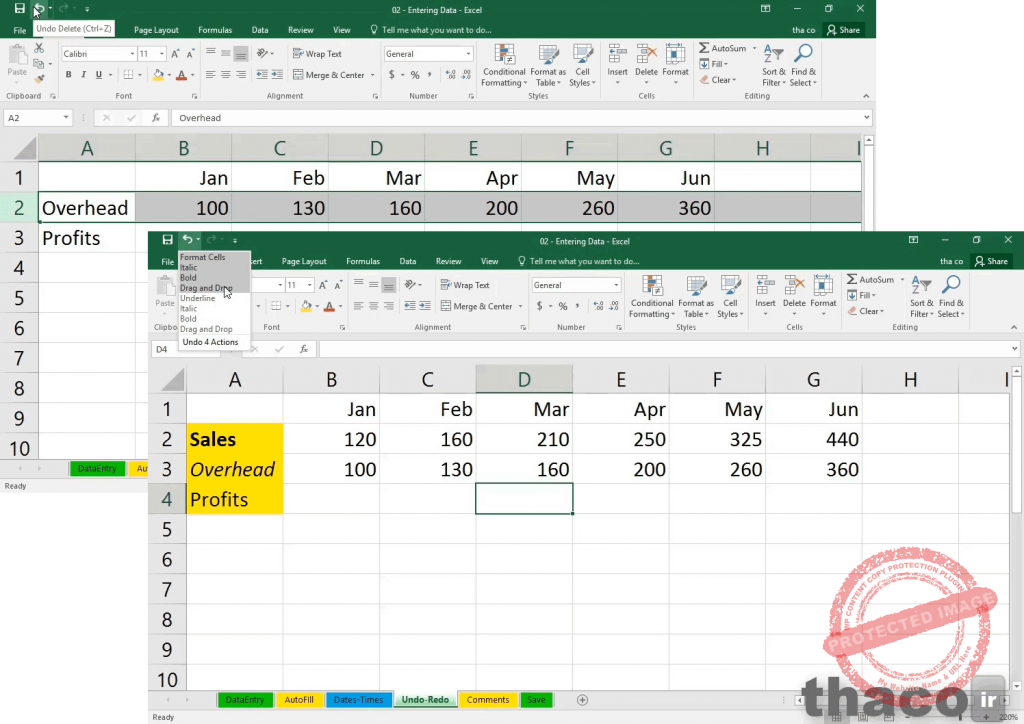Open the Formulas ribbon tab in the foreground window
Image resolution: width=1024 pixels, height=724 pixels.
[363, 261]
